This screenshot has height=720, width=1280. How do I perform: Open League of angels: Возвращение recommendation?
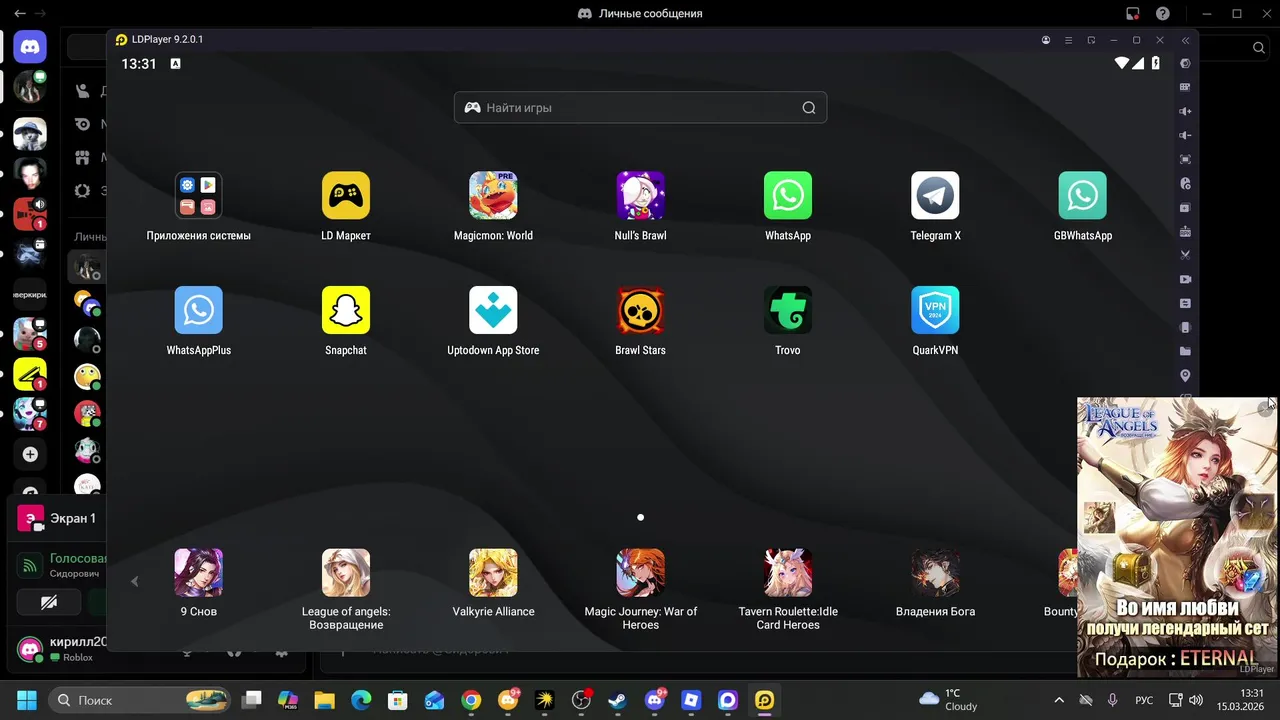(x=346, y=572)
